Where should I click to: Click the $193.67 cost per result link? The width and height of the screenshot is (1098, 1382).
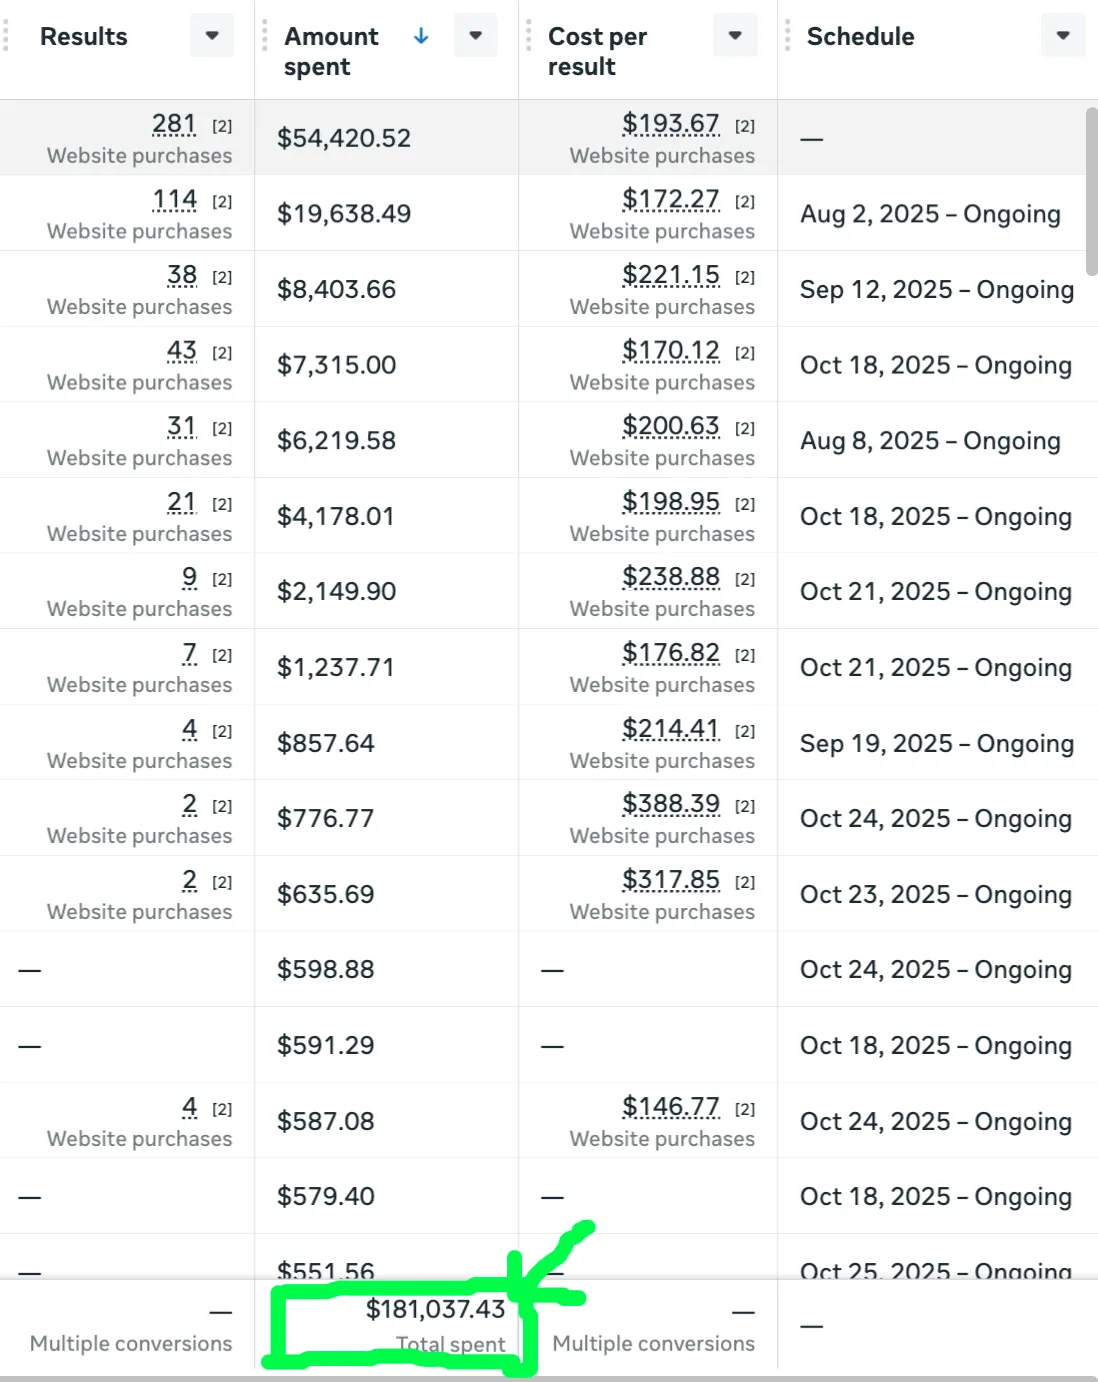(670, 124)
